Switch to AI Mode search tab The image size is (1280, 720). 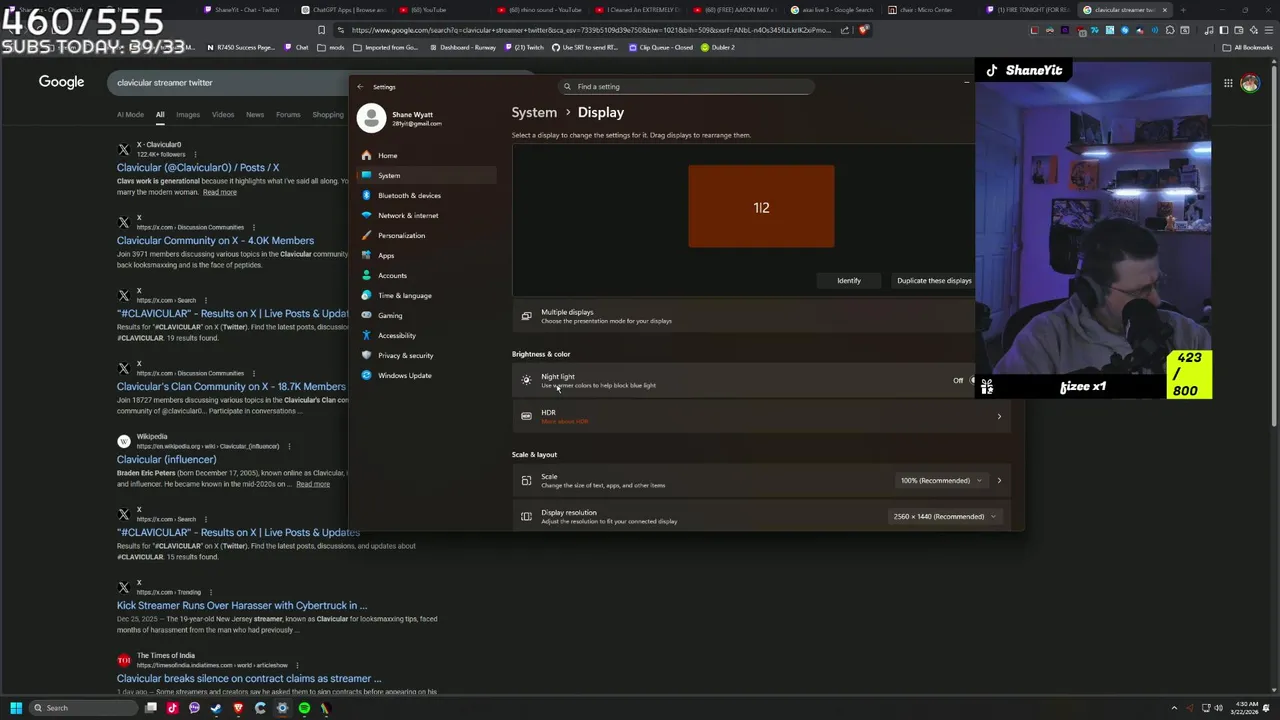(130, 115)
